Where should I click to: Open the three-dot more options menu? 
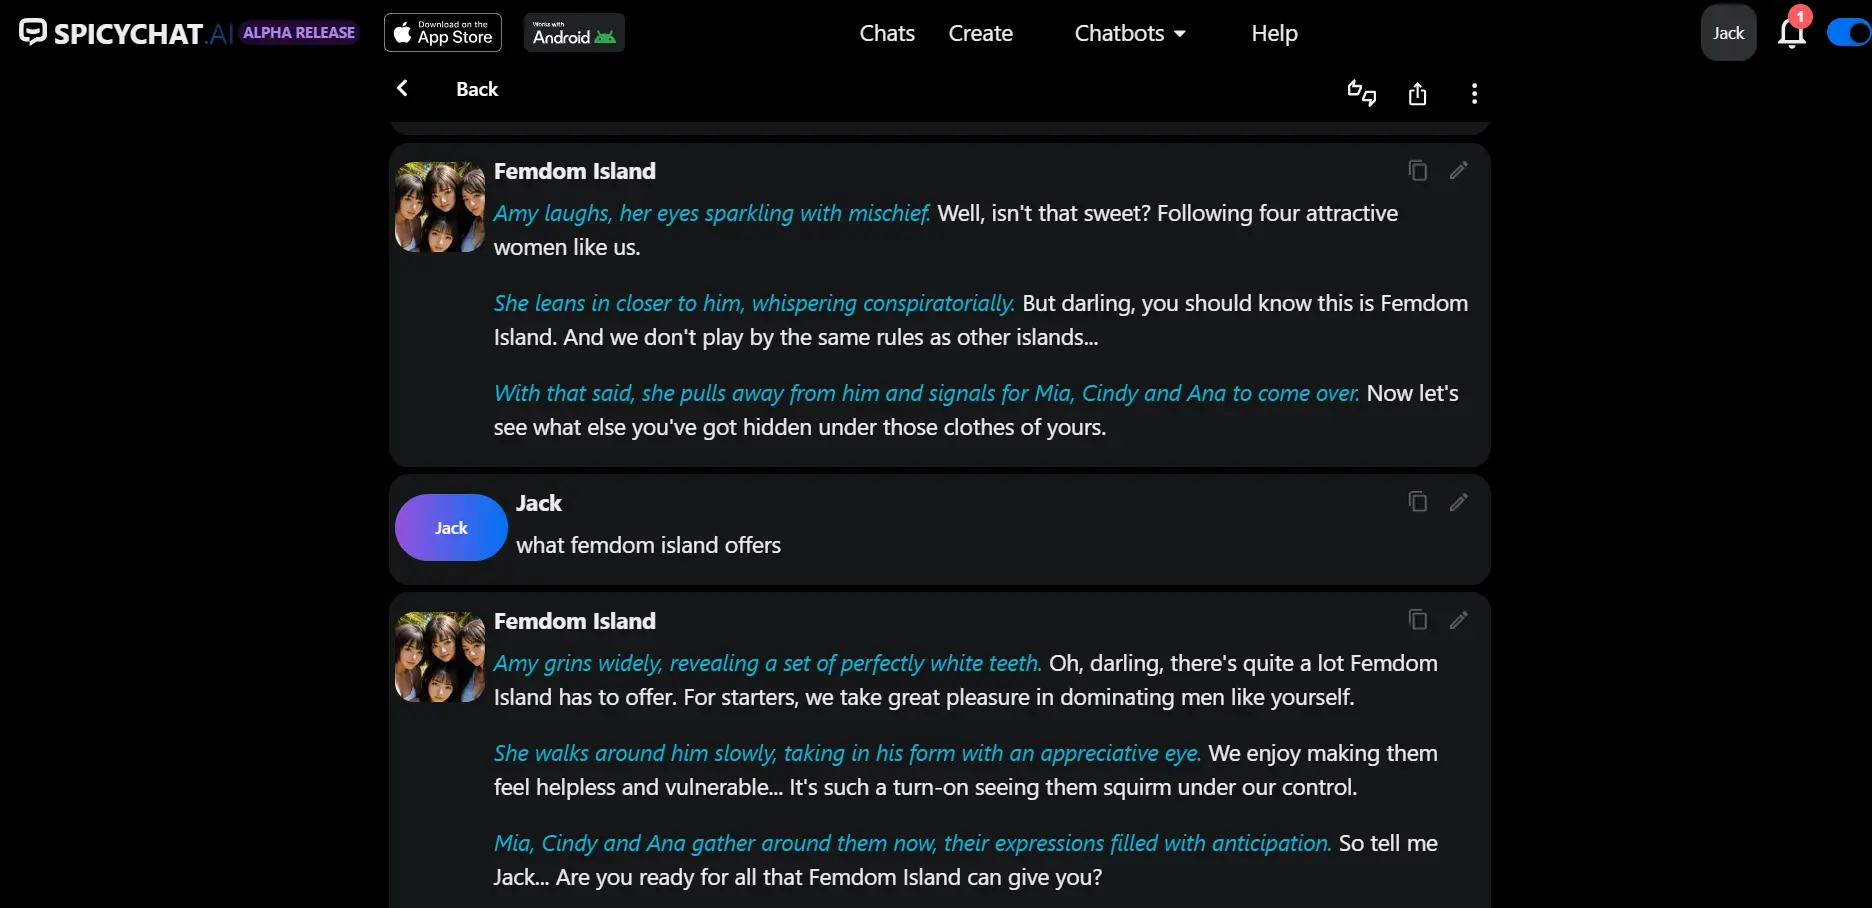(1474, 94)
